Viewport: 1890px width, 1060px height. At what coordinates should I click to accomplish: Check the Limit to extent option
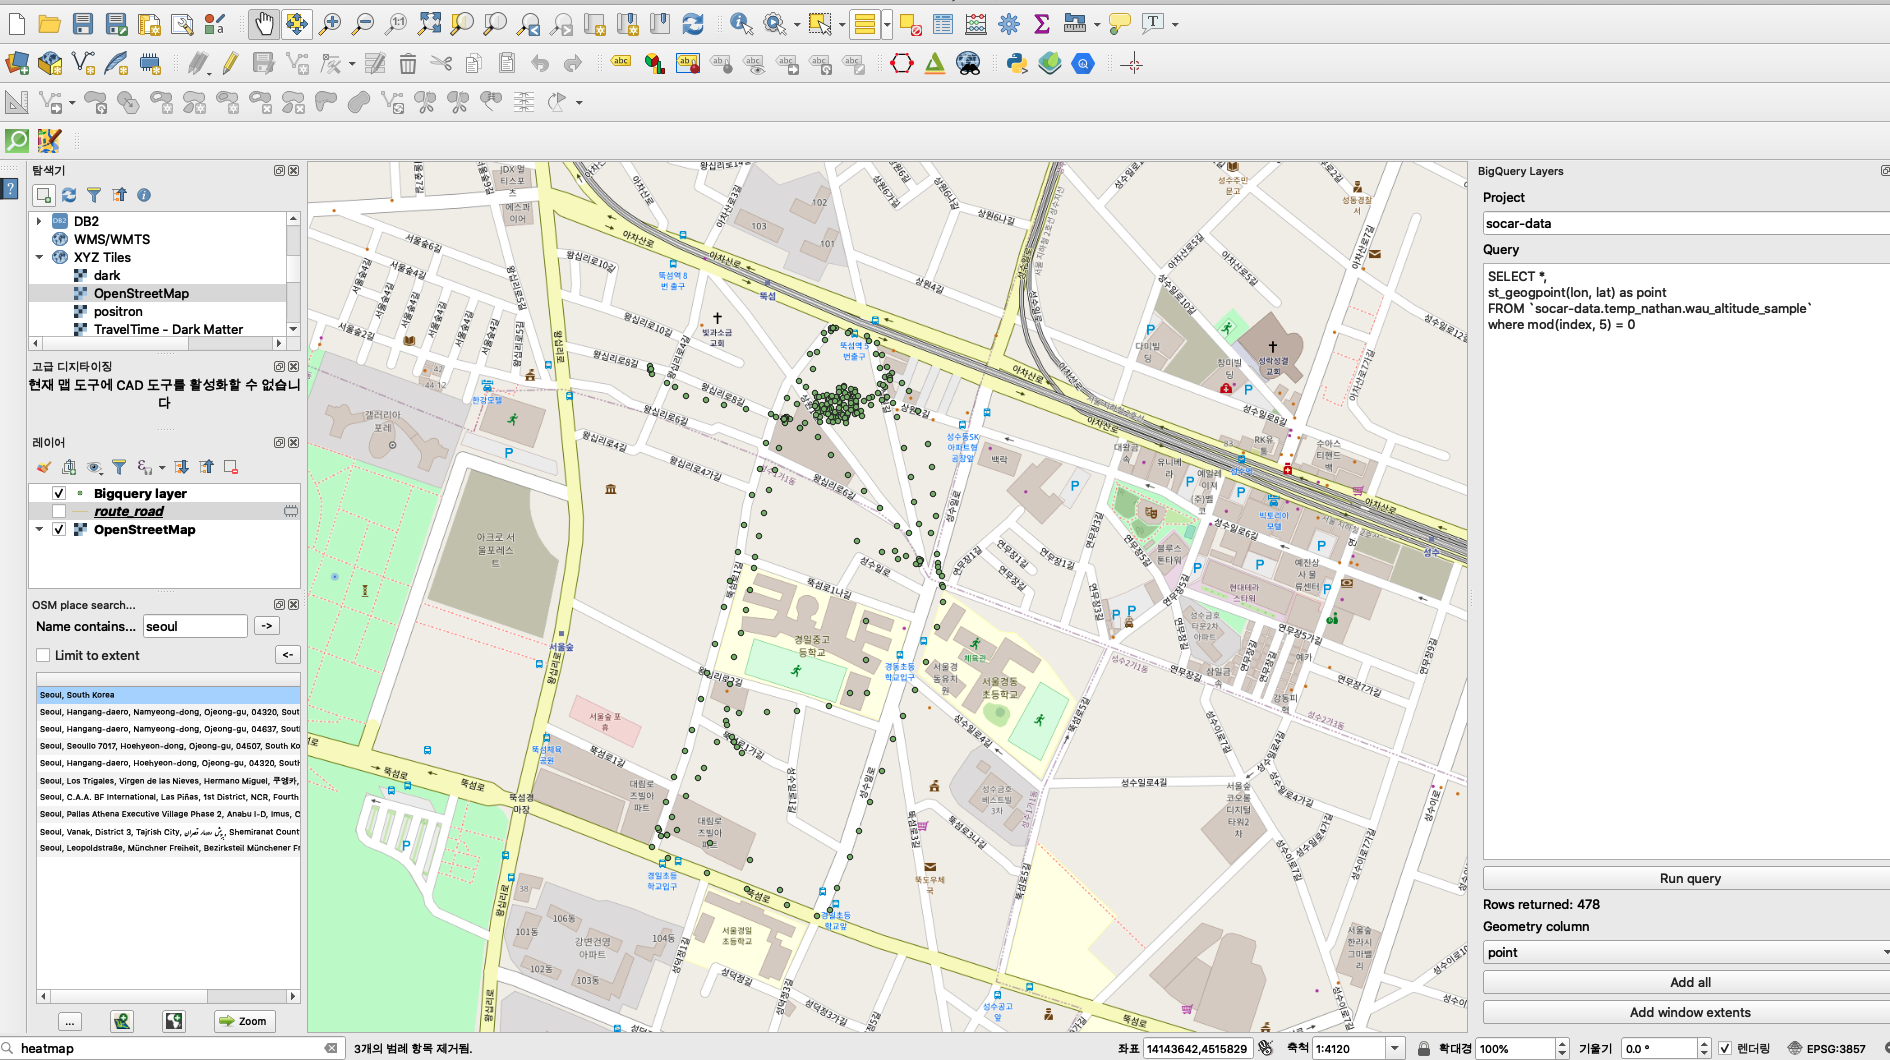(43, 655)
